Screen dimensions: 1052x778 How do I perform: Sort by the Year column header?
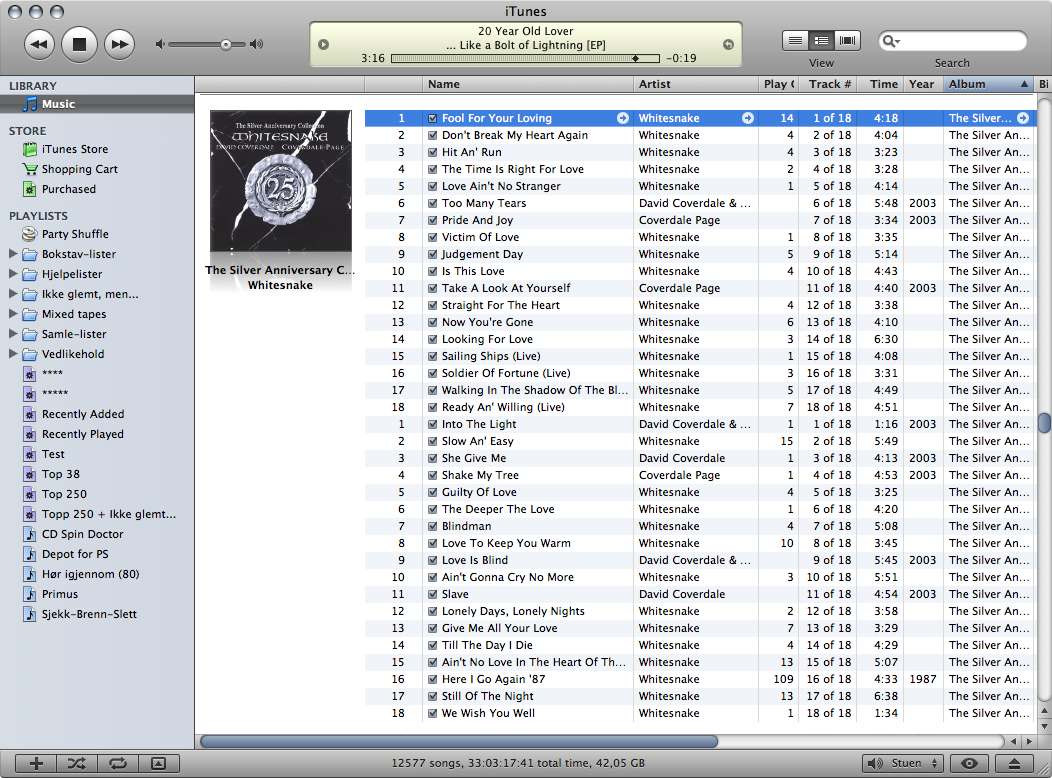coord(923,84)
